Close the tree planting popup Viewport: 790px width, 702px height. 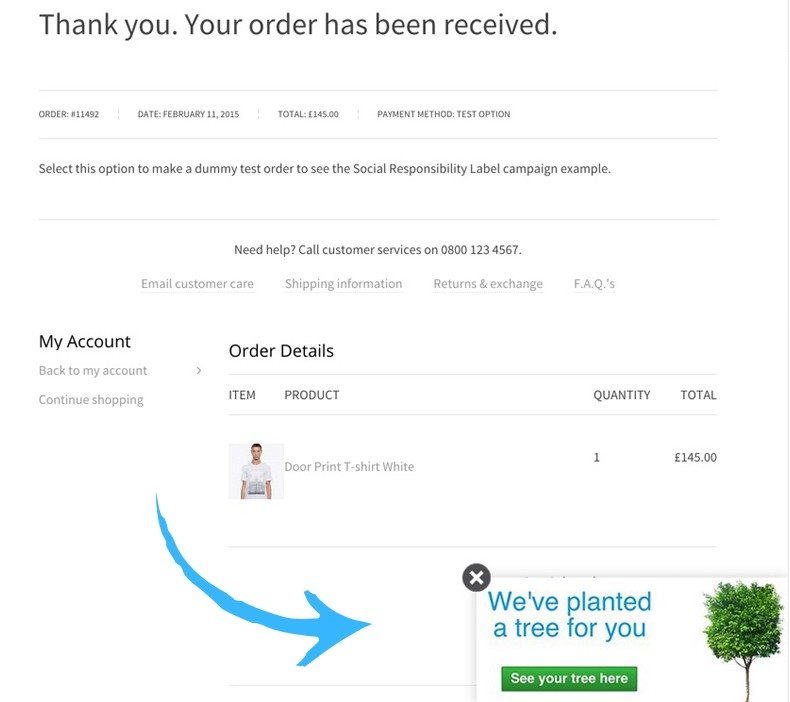pos(477,577)
